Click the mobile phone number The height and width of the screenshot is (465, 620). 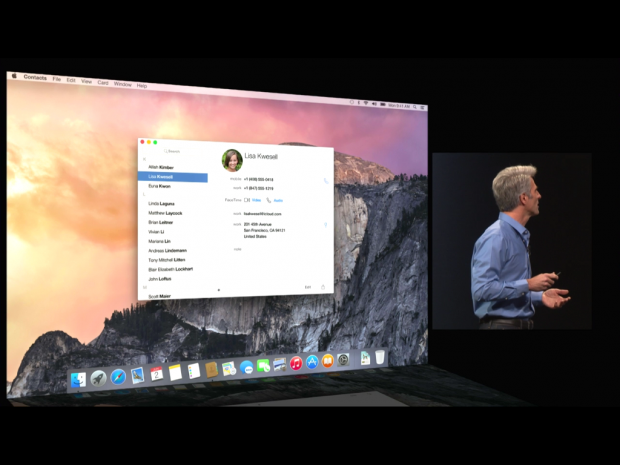(x=259, y=179)
